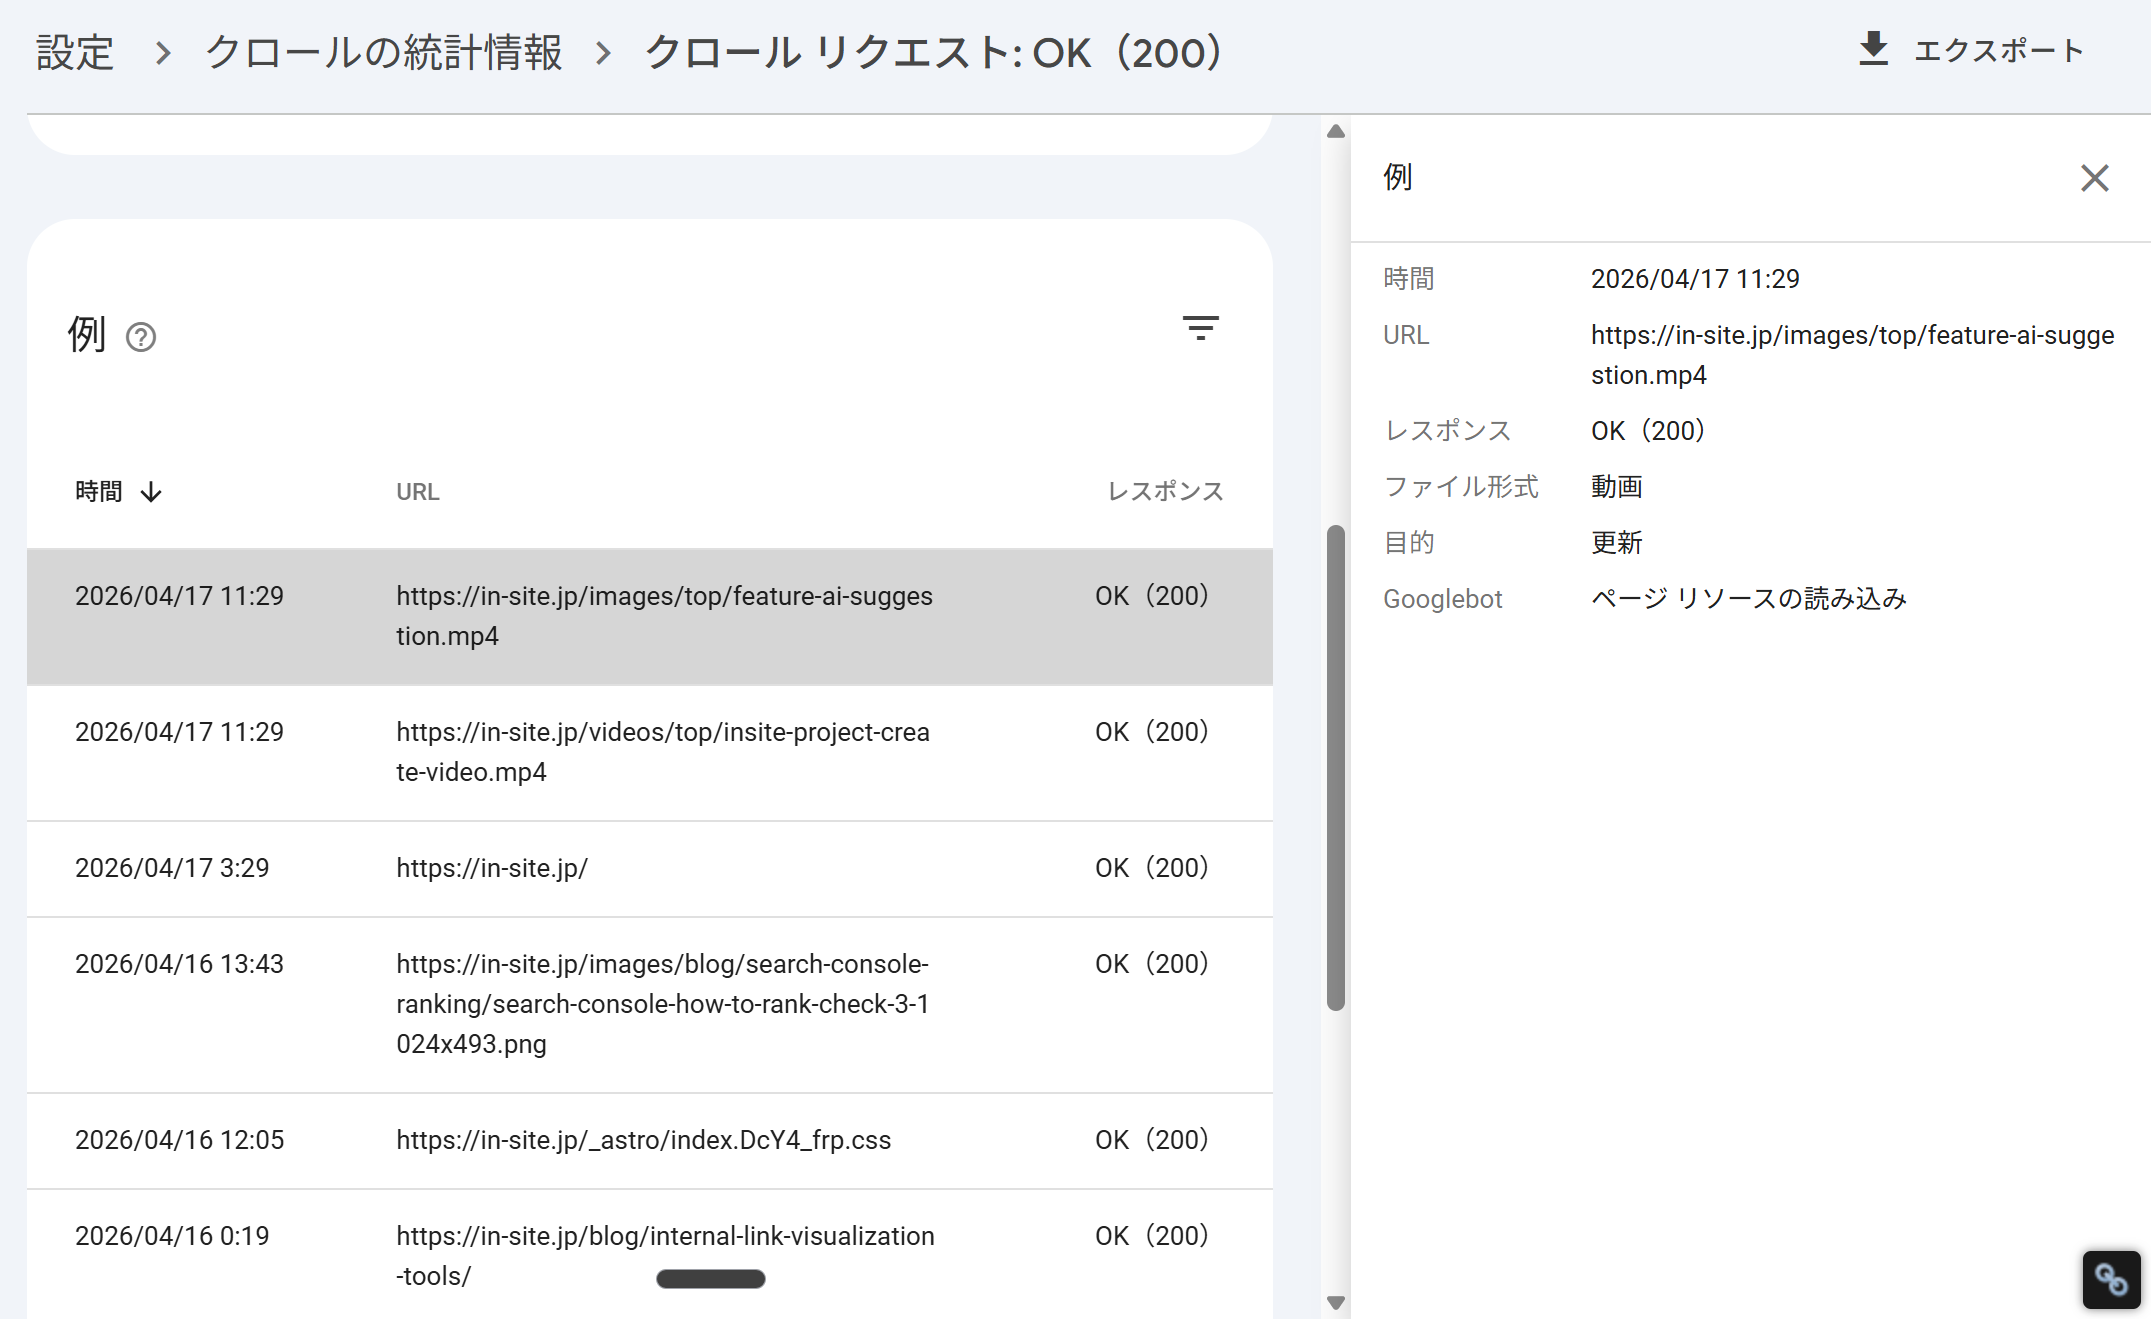Close the detail panel with the X icon
This screenshot has width=2155, height=1319.
[x=2094, y=178]
